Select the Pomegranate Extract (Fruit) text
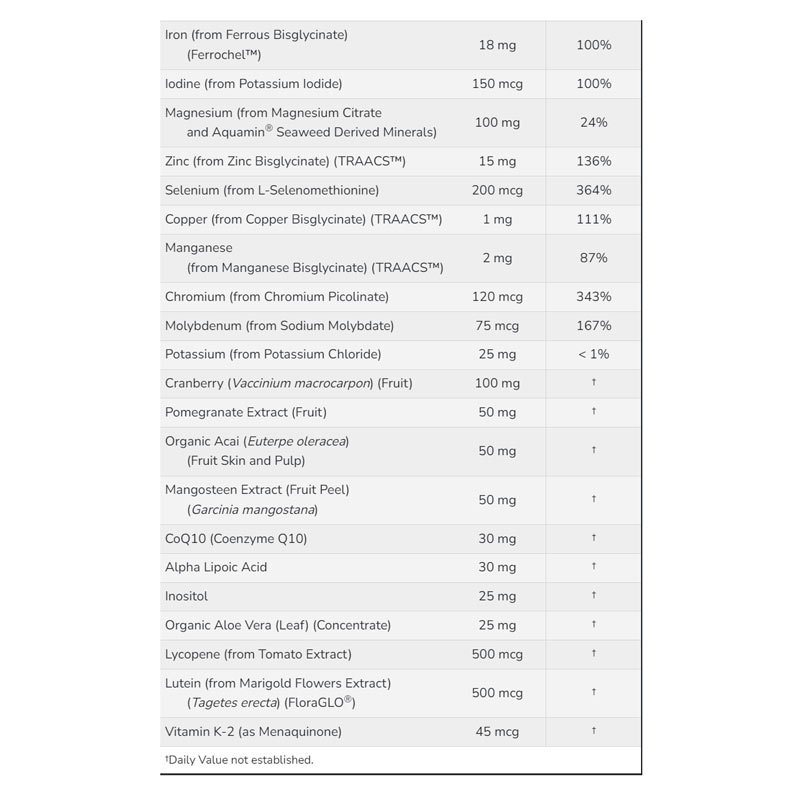The width and height of the screenshot is (800, 800). coord(246,412)
